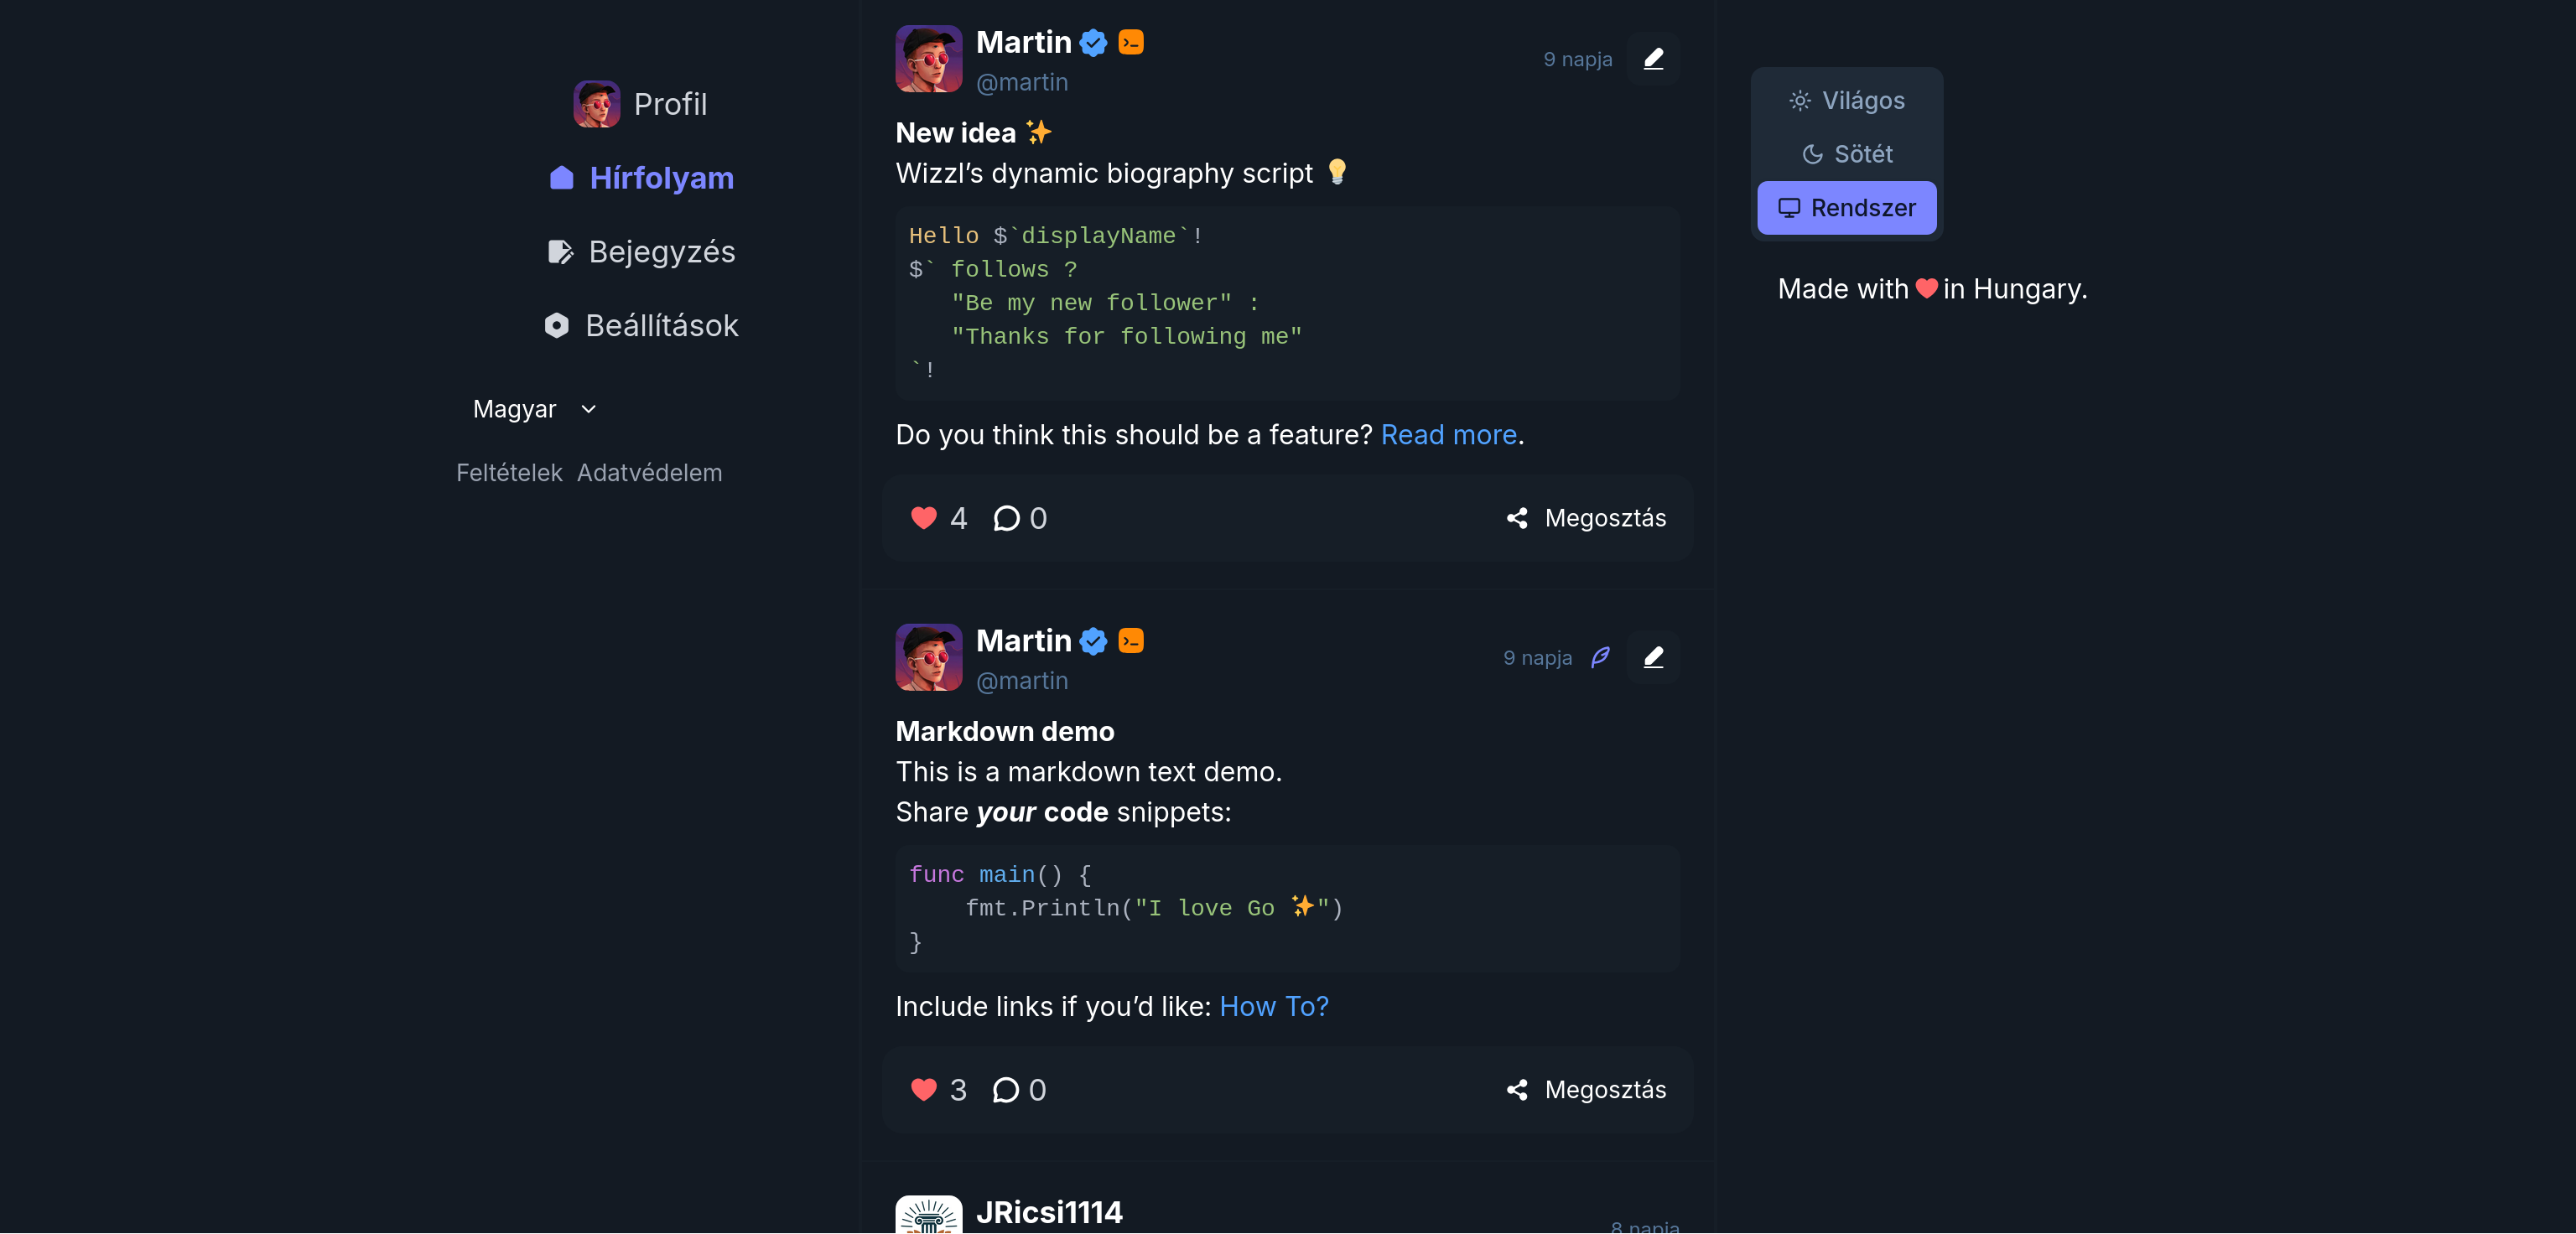Open comments on the New idea post
This screenshot has height=1234, width=2576.
(1006, 518)
